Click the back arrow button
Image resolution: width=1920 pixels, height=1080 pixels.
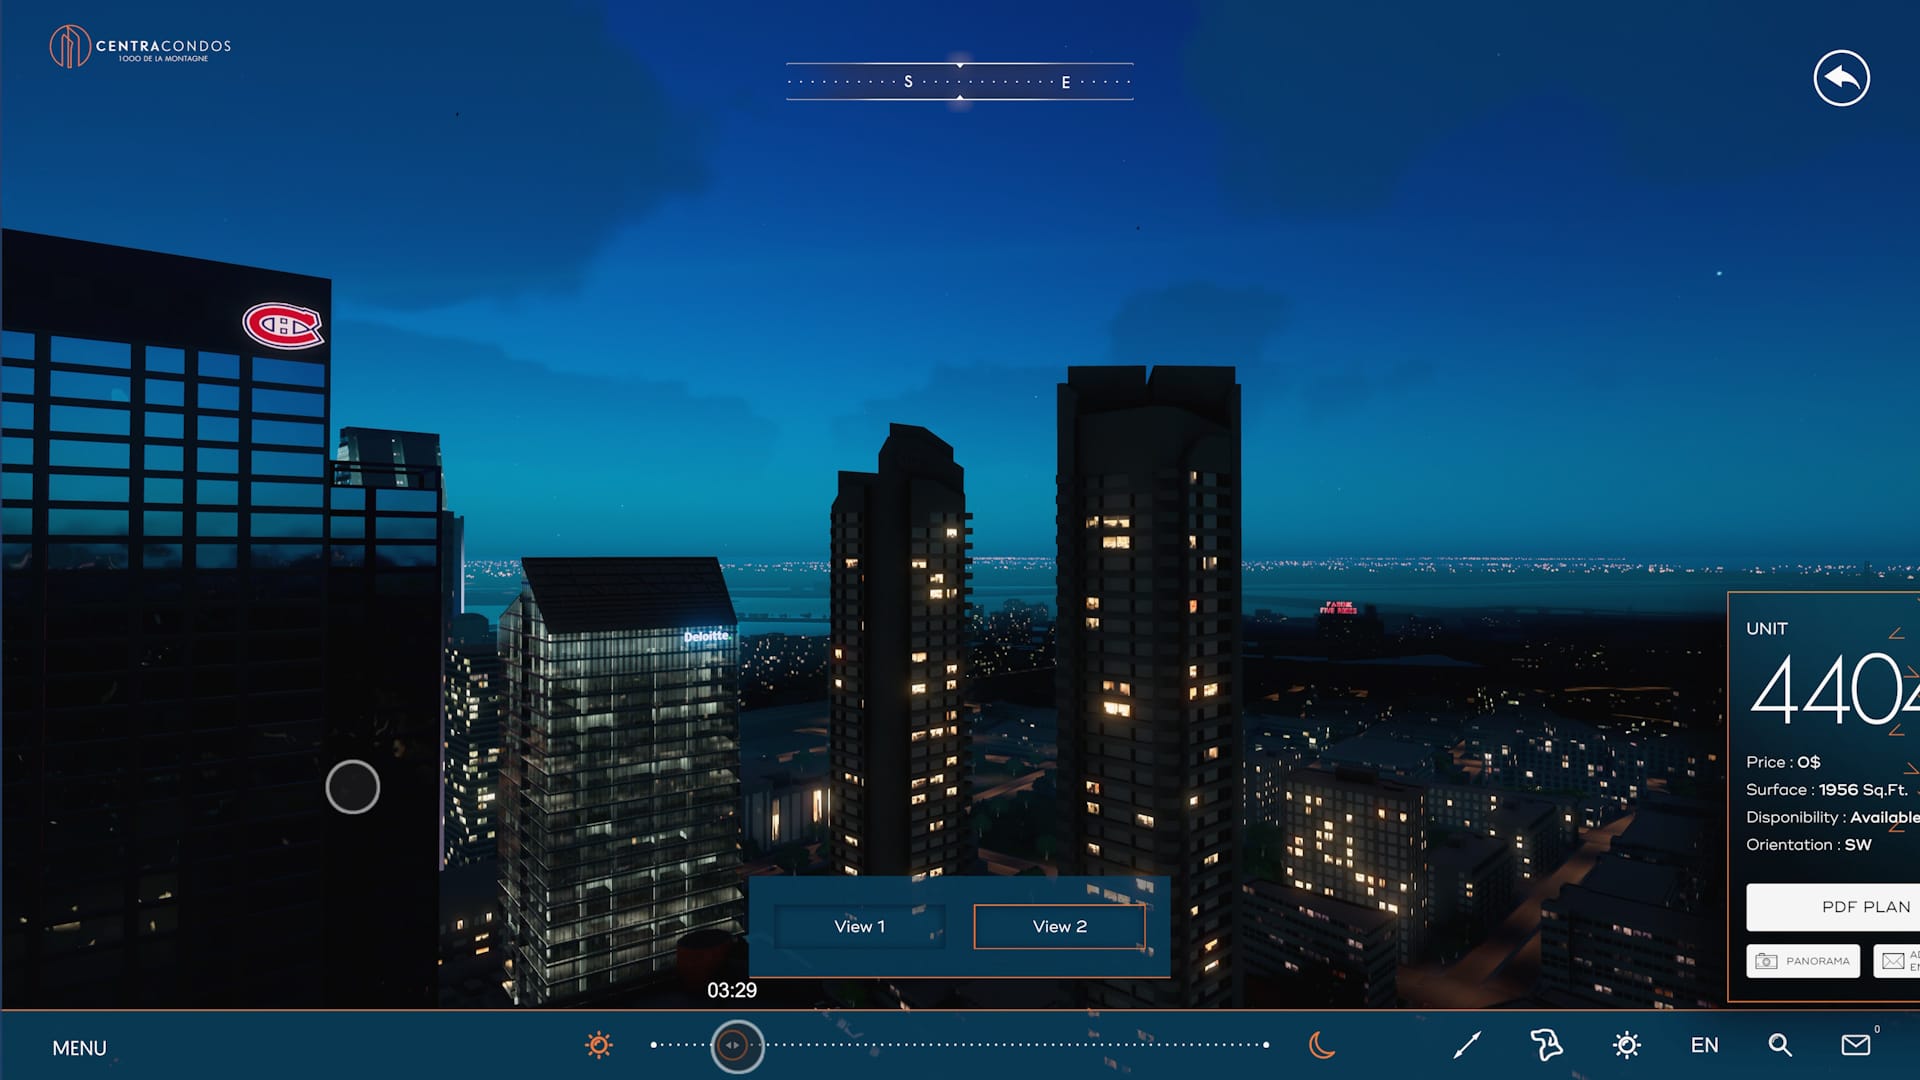(1841, 78)
